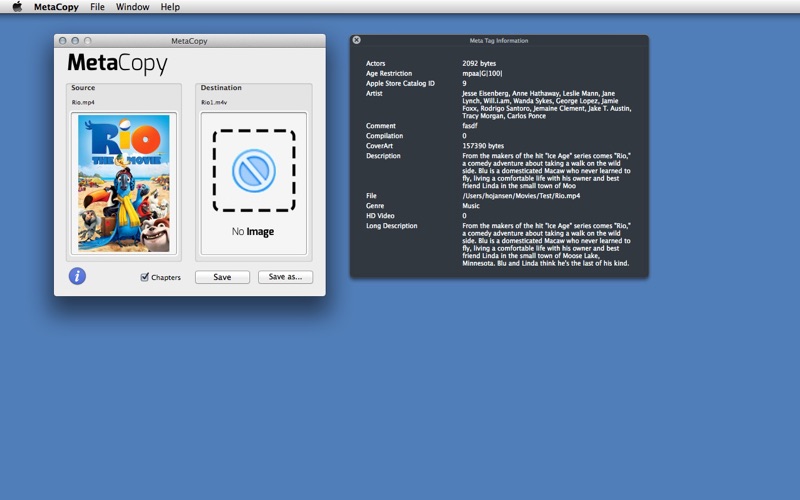This screenshot has height=500, width=800.
Task: Close the Meta Tag Information panel
Action: click(x=357, y=40)
